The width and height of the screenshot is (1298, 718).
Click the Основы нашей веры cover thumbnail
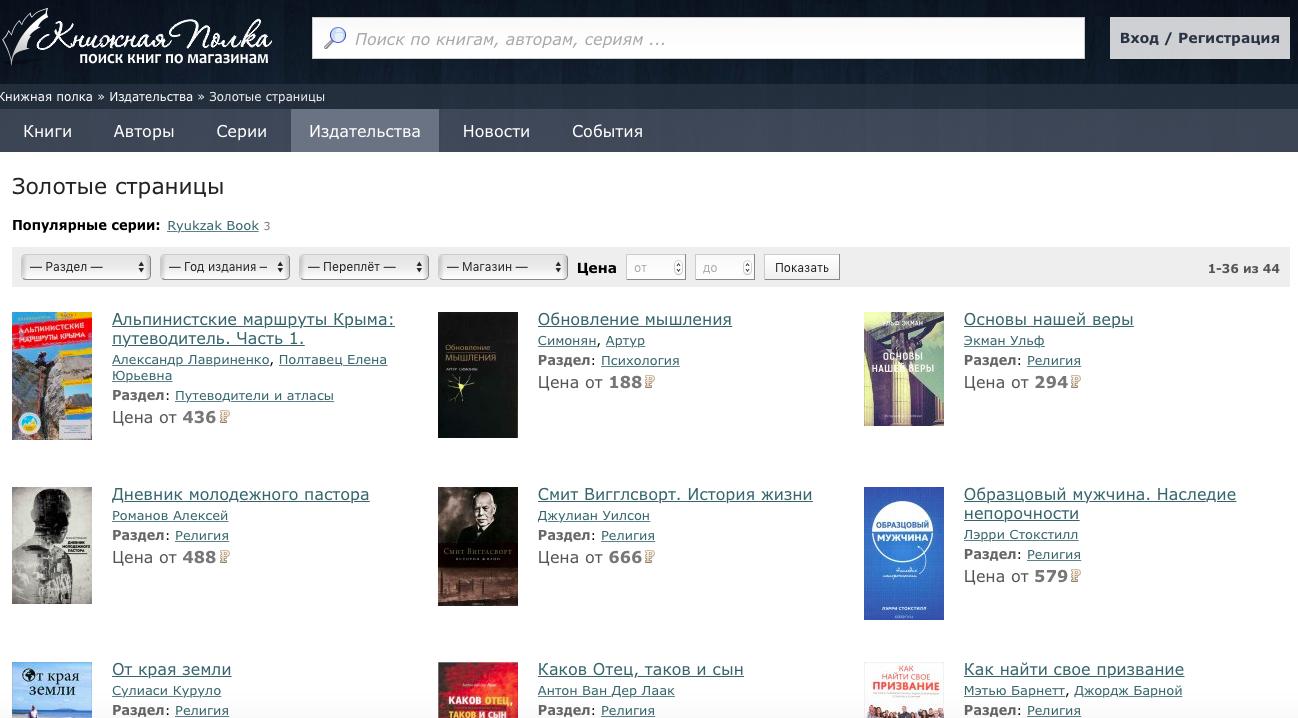click(903, 369)
